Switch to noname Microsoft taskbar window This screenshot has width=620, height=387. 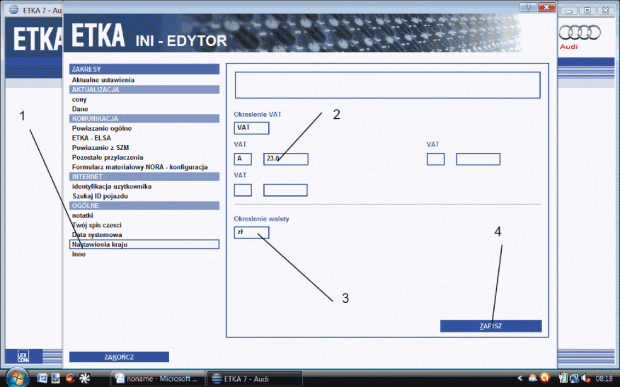click(x=157, y=379)
